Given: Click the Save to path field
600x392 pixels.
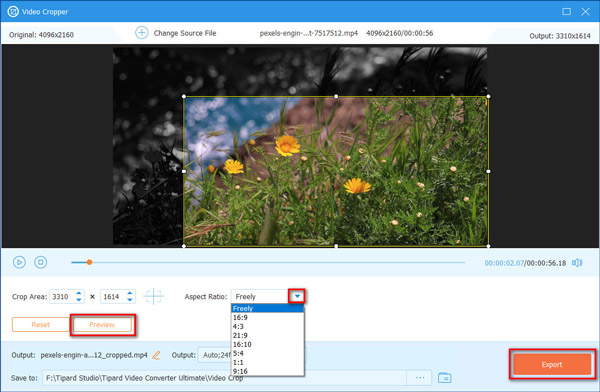Looking at the screenshot, I should 224,378.
